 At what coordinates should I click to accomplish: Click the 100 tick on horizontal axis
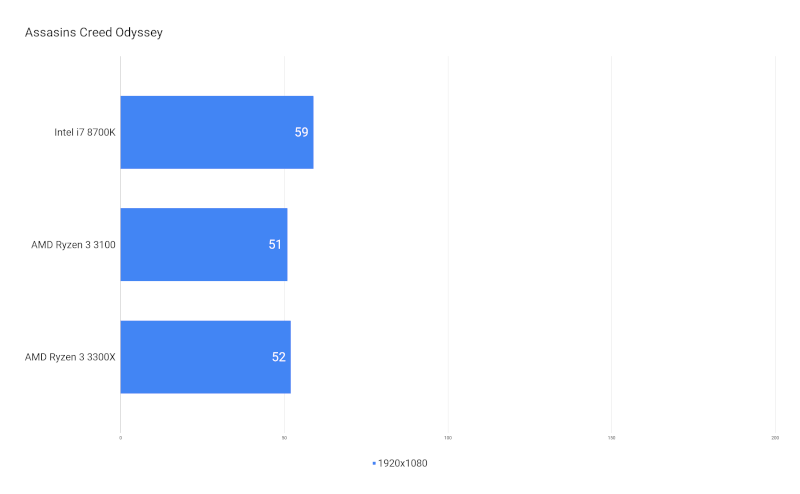448,438
